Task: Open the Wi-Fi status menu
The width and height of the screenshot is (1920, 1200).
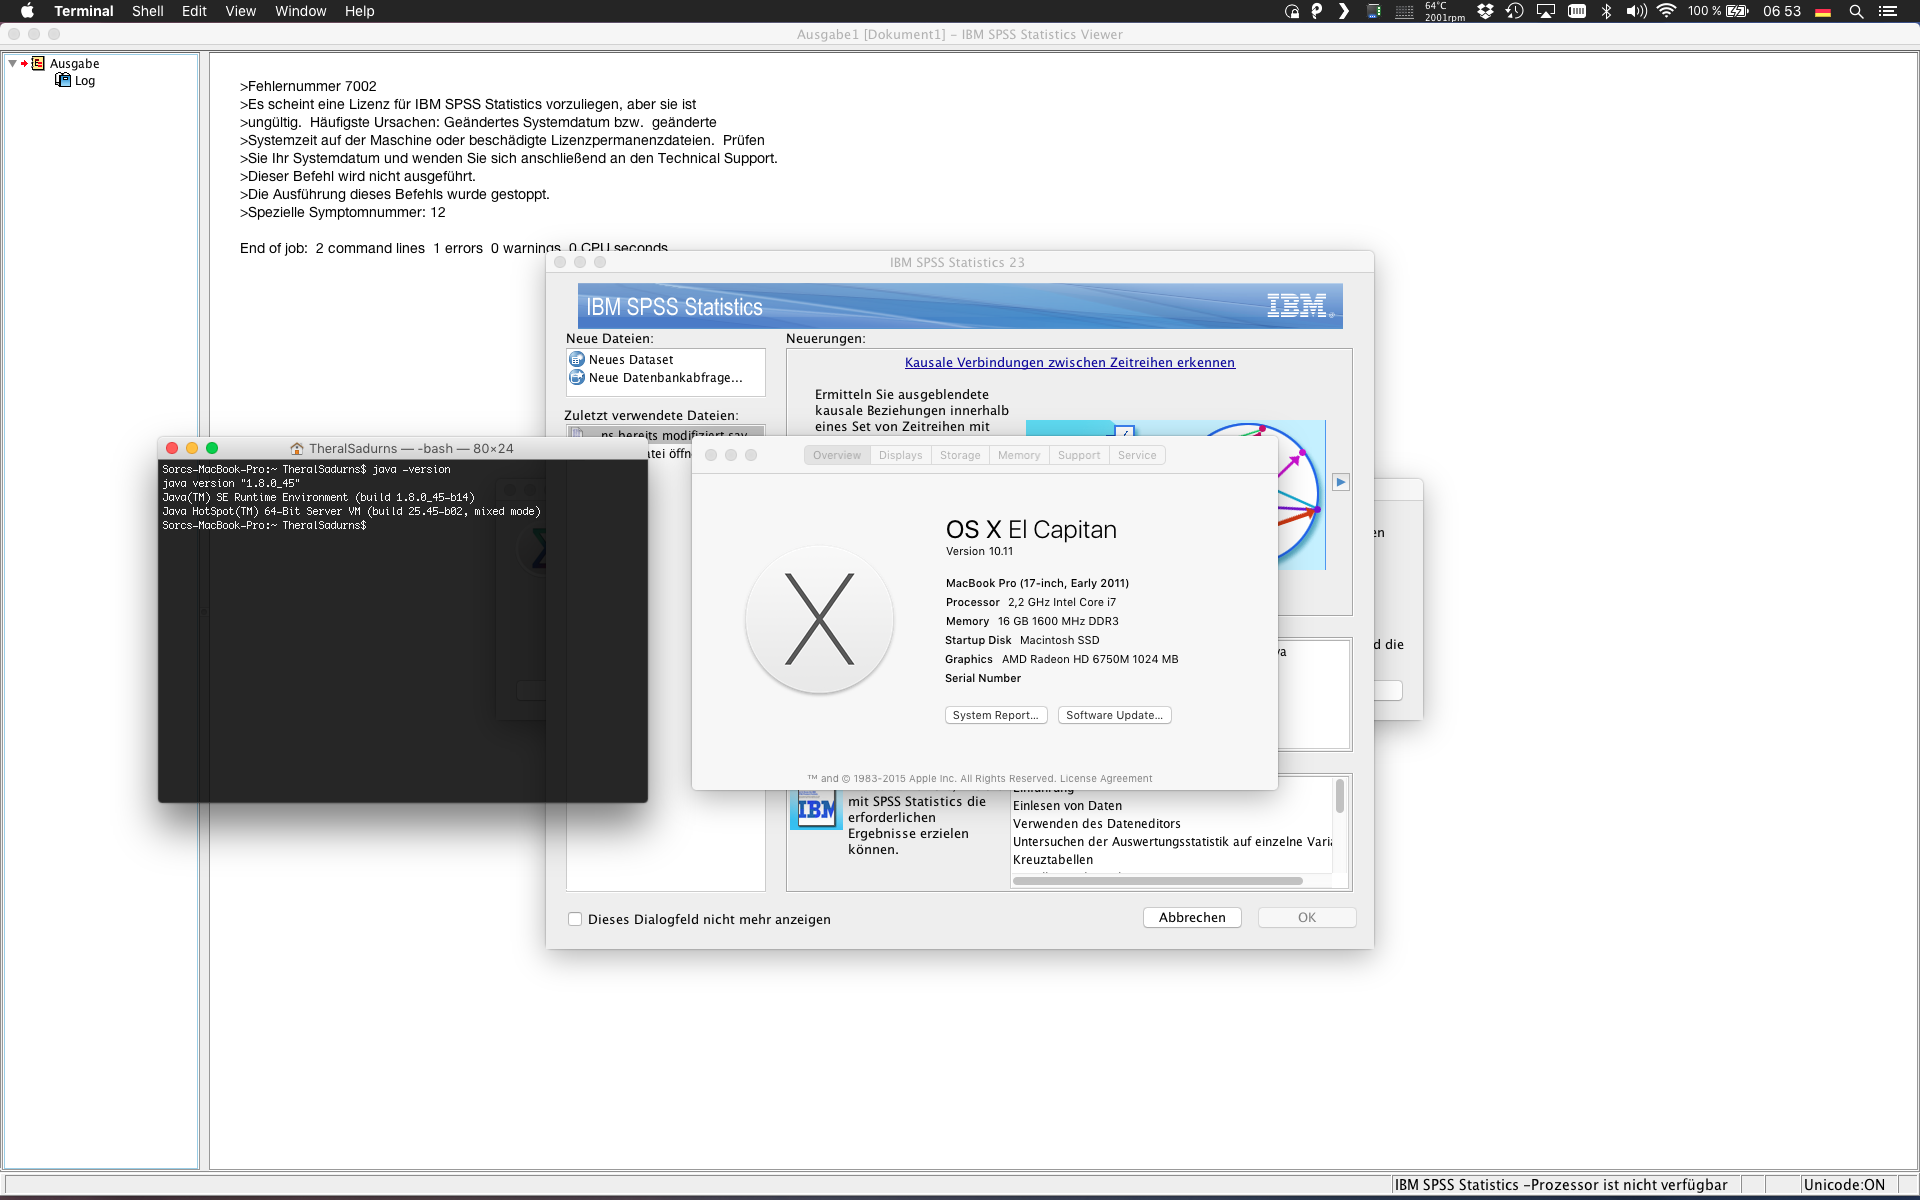Action: coord(1666,11)
